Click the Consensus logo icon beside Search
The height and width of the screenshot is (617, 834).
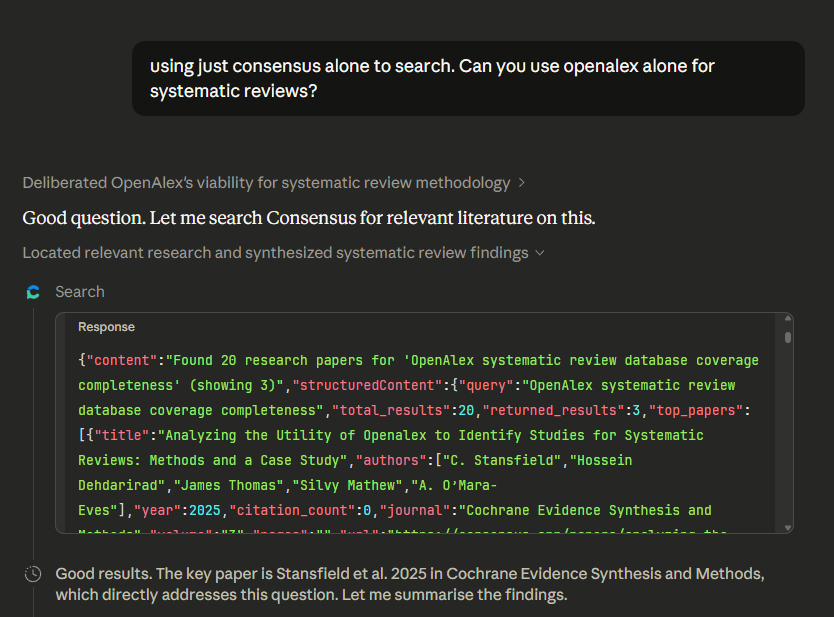[33, 292]
